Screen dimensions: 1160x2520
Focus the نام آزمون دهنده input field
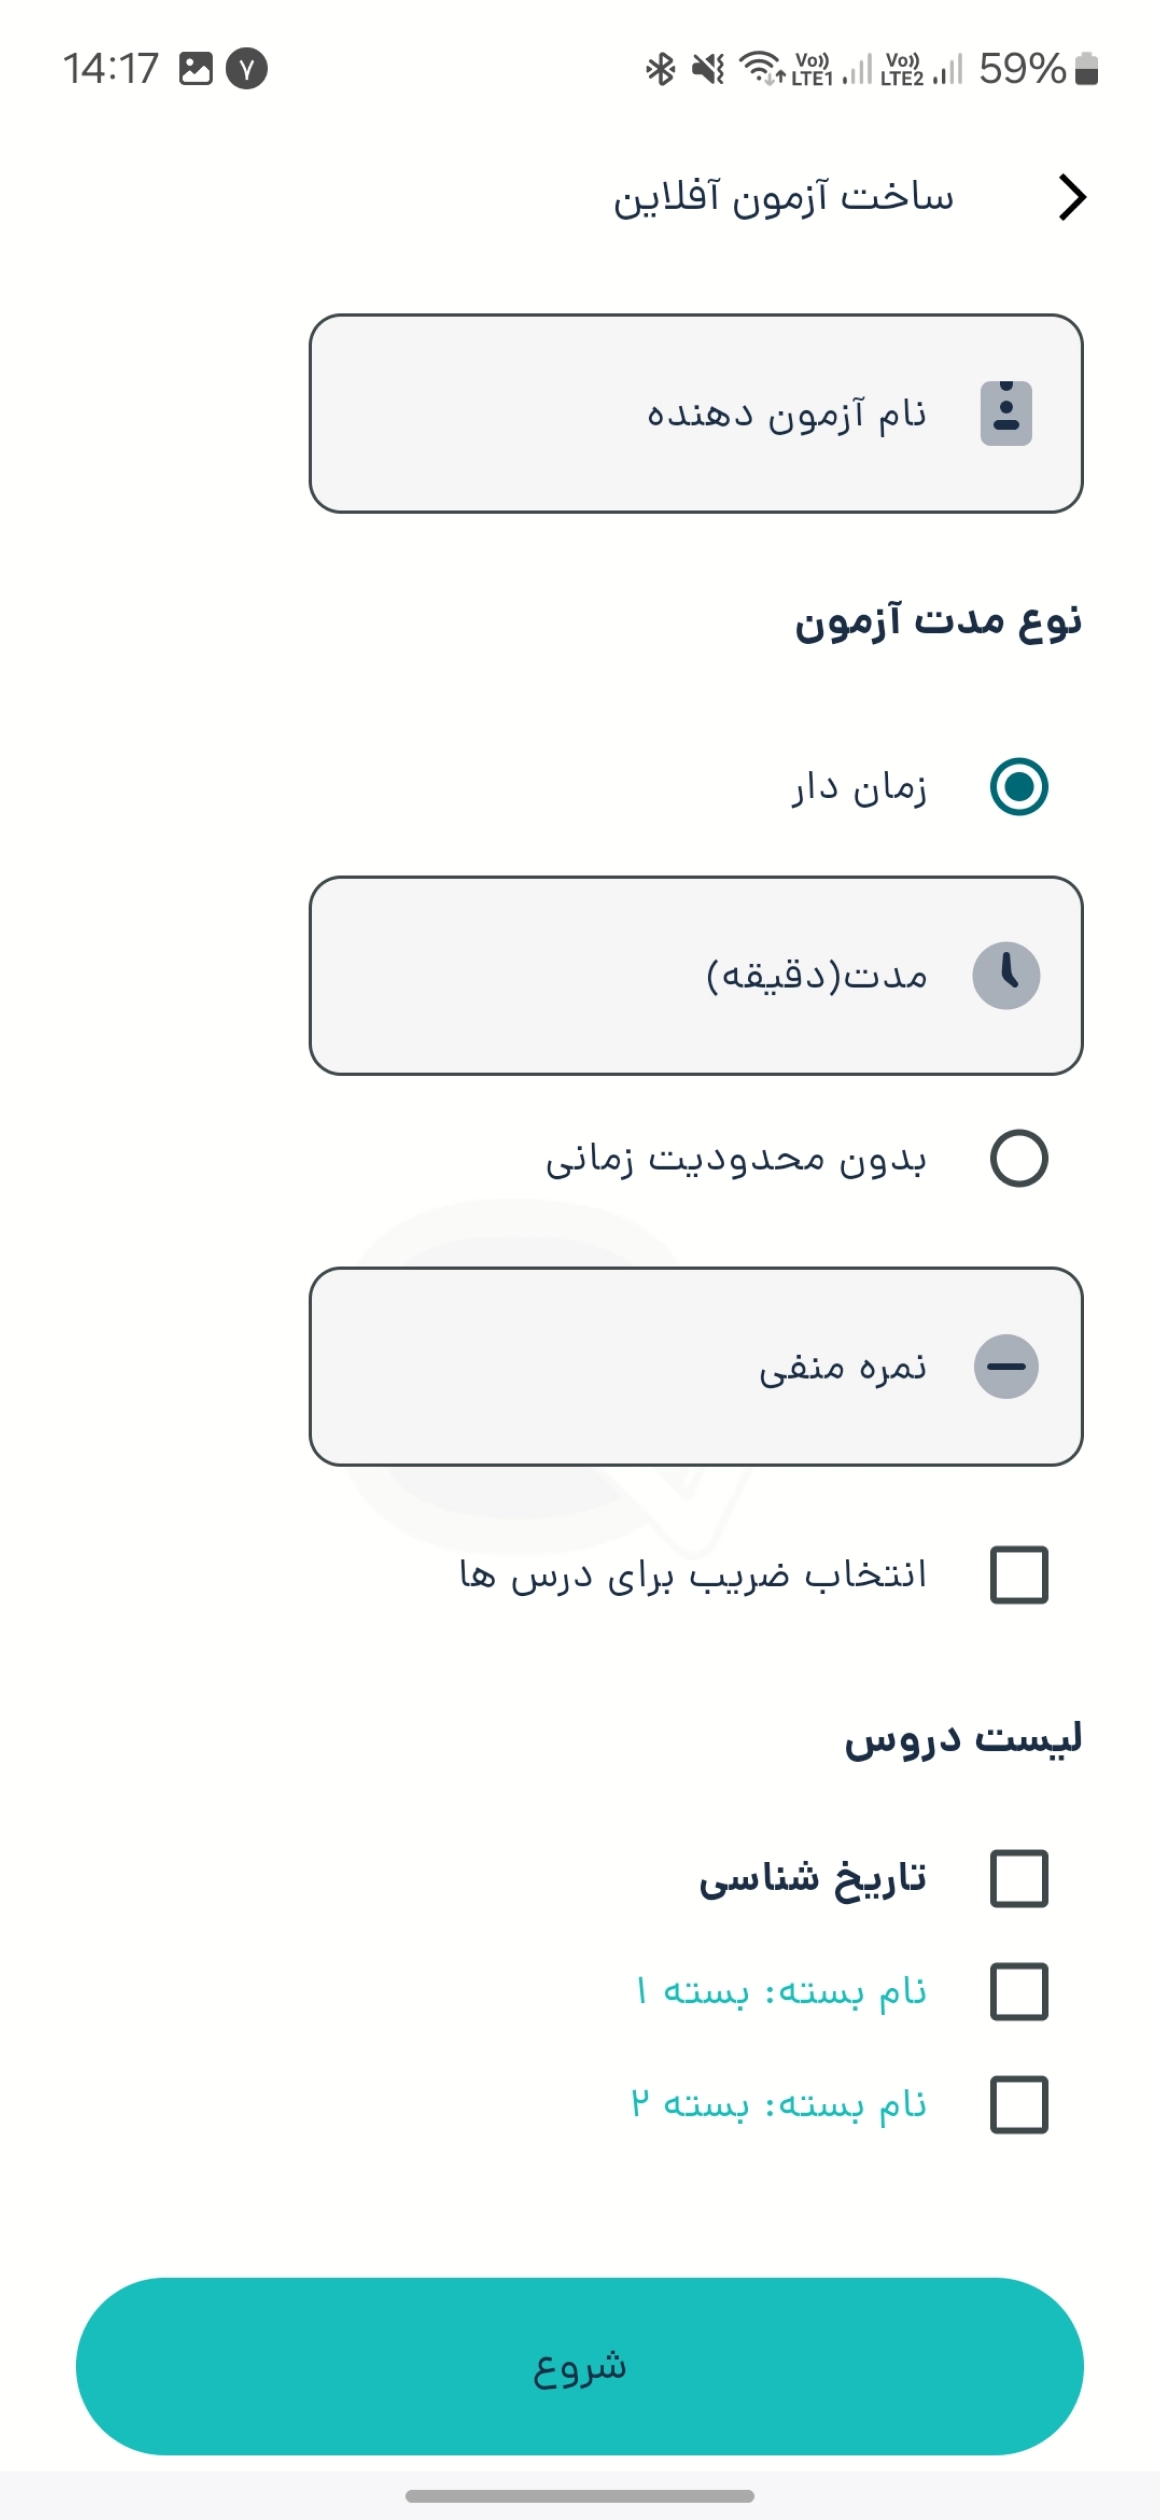coord(696,414)
